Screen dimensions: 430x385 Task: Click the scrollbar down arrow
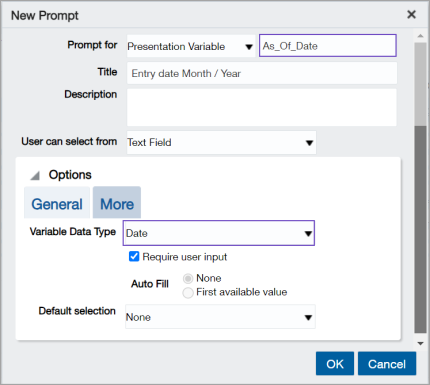(x=420, y=343)
